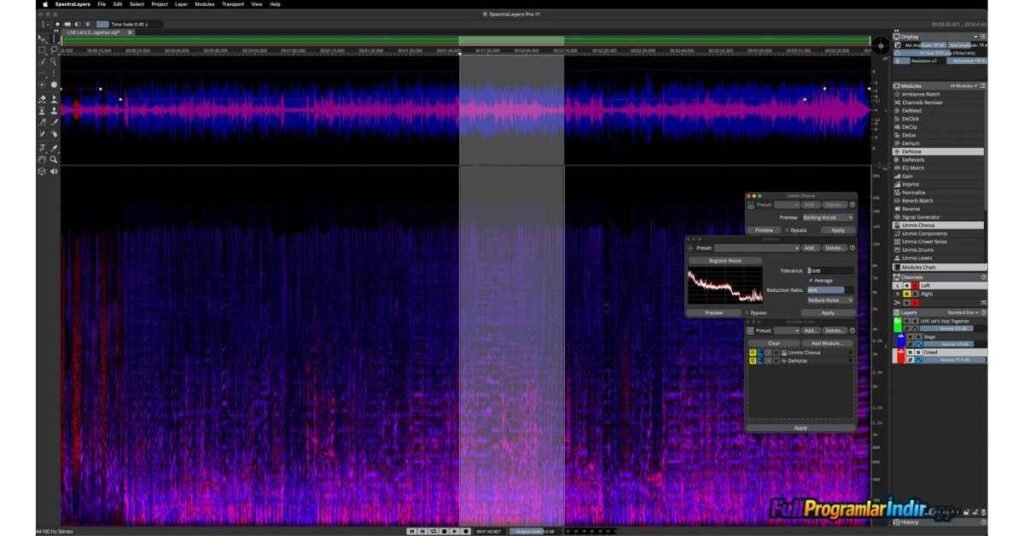Select the Channels Remixer module

point(938,102)
